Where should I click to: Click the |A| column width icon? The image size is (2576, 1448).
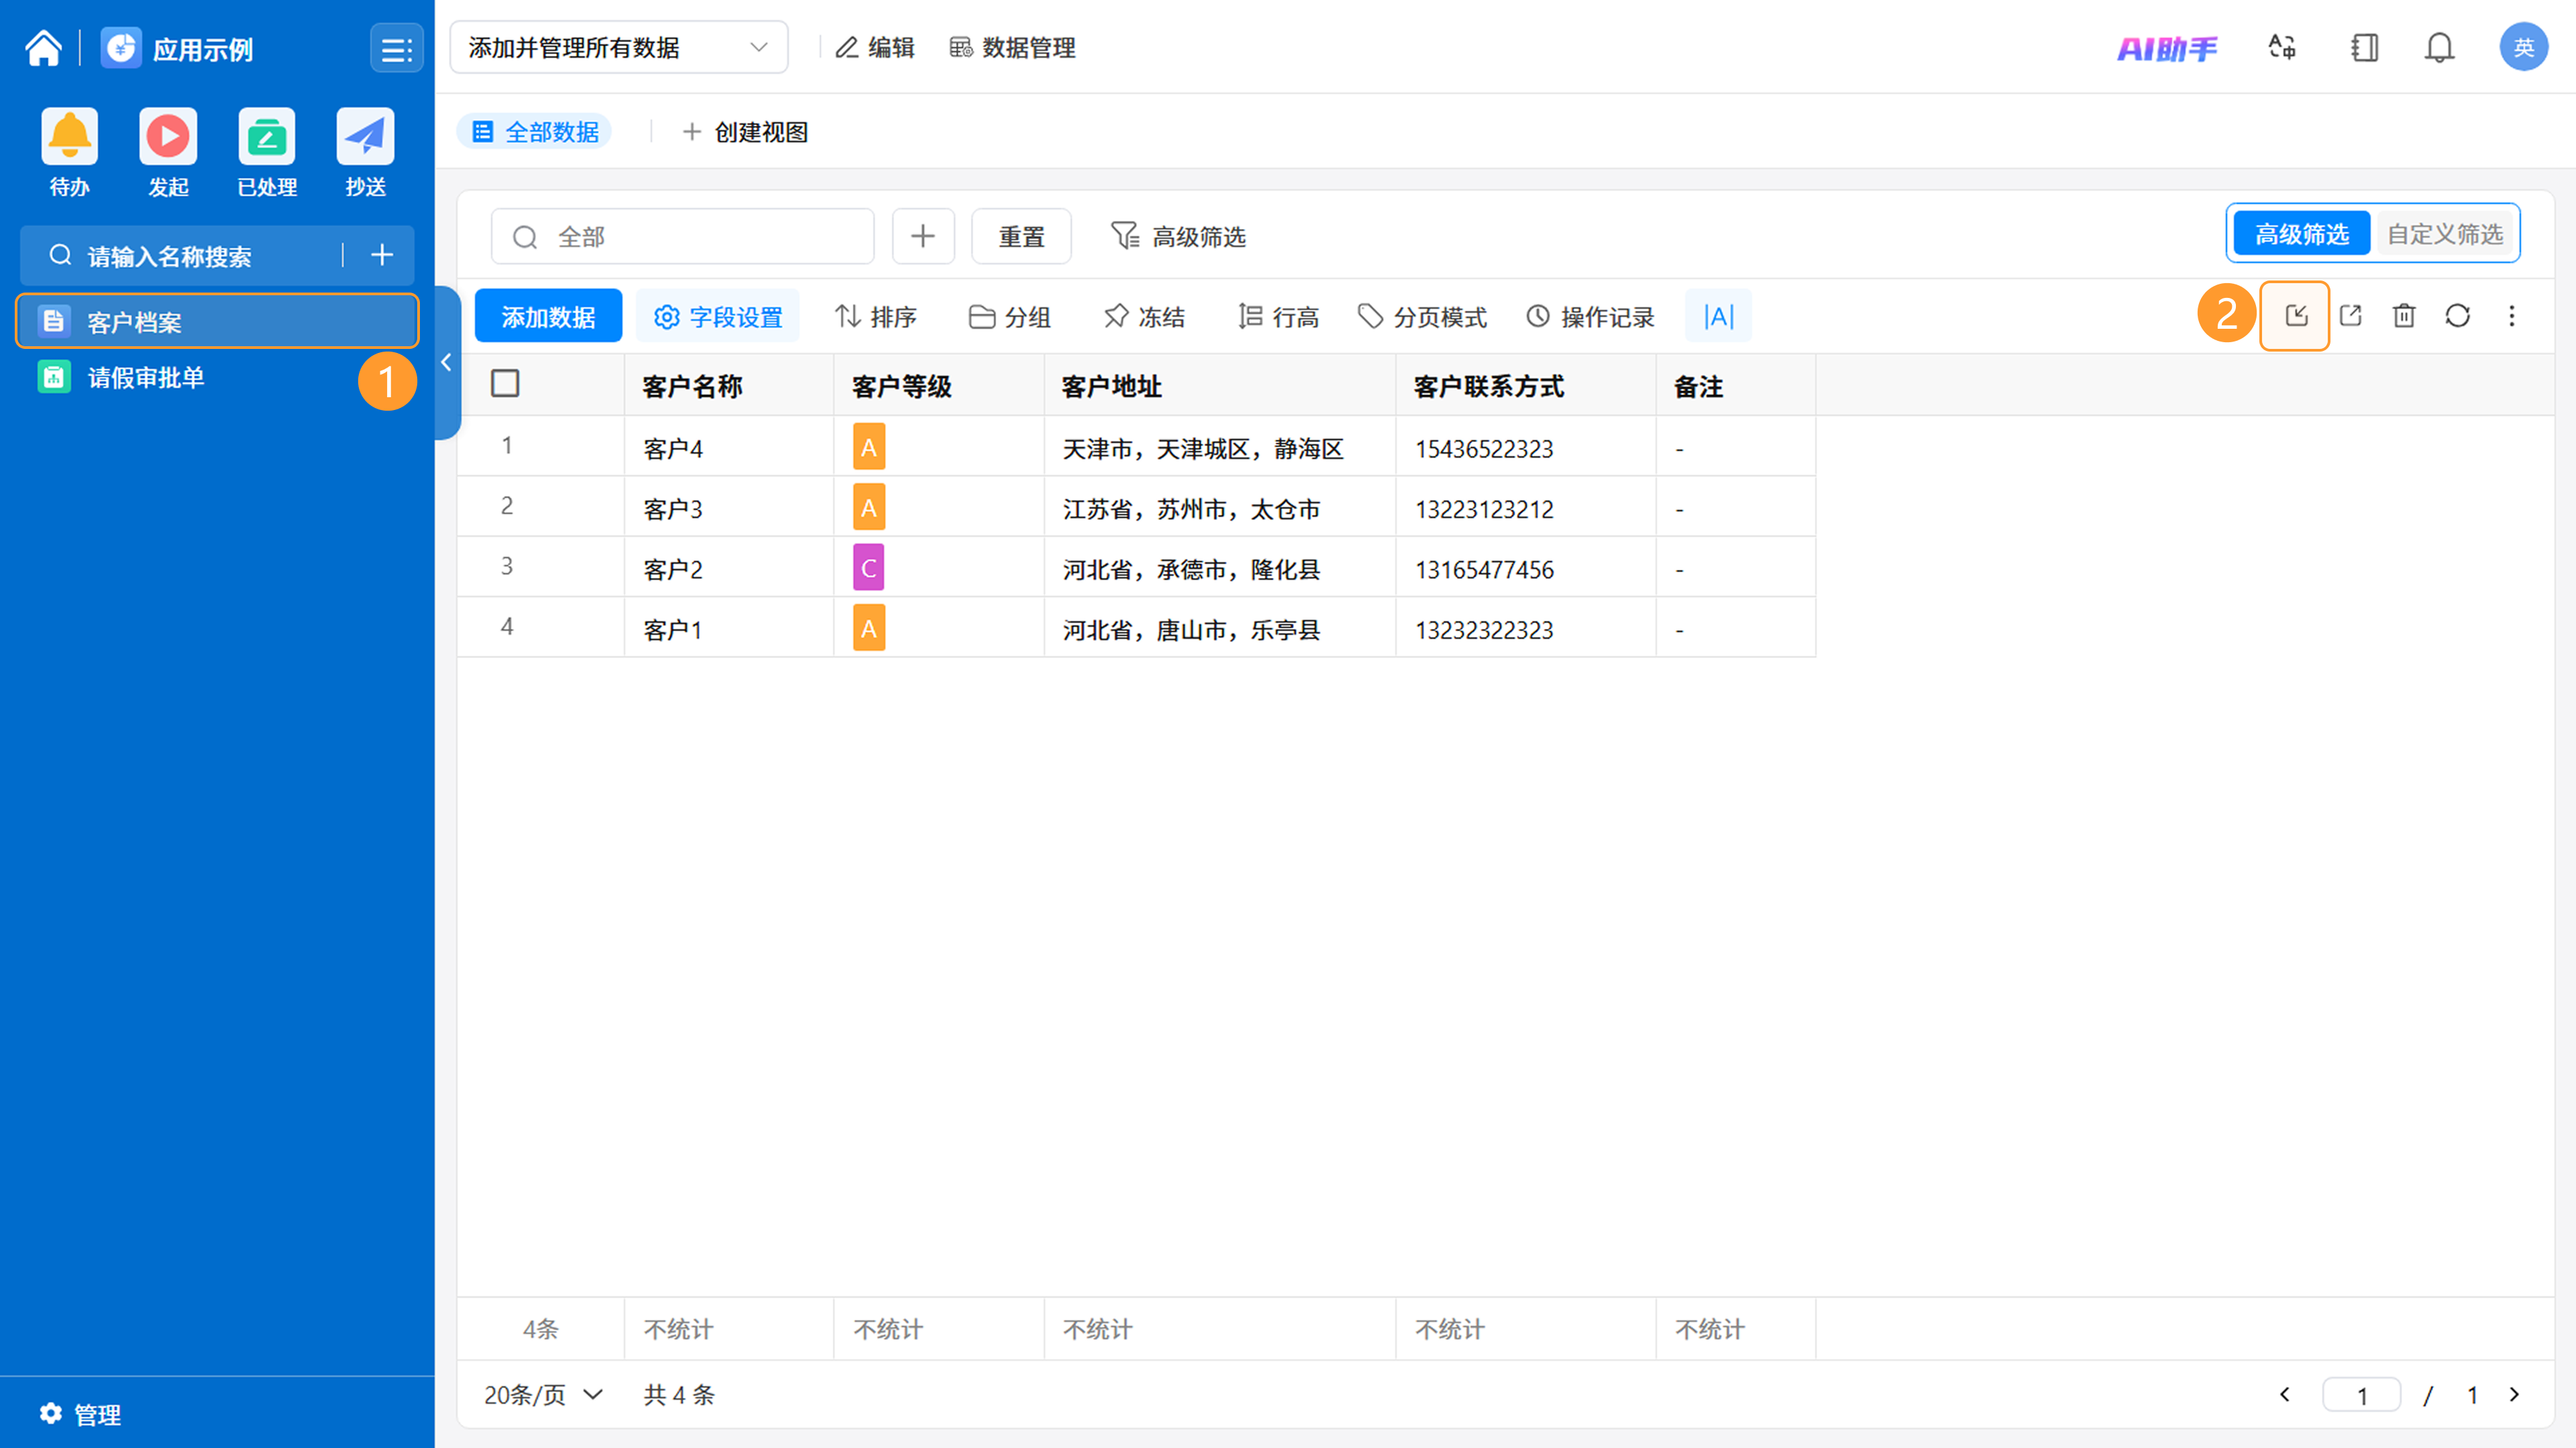(1718, 316)
